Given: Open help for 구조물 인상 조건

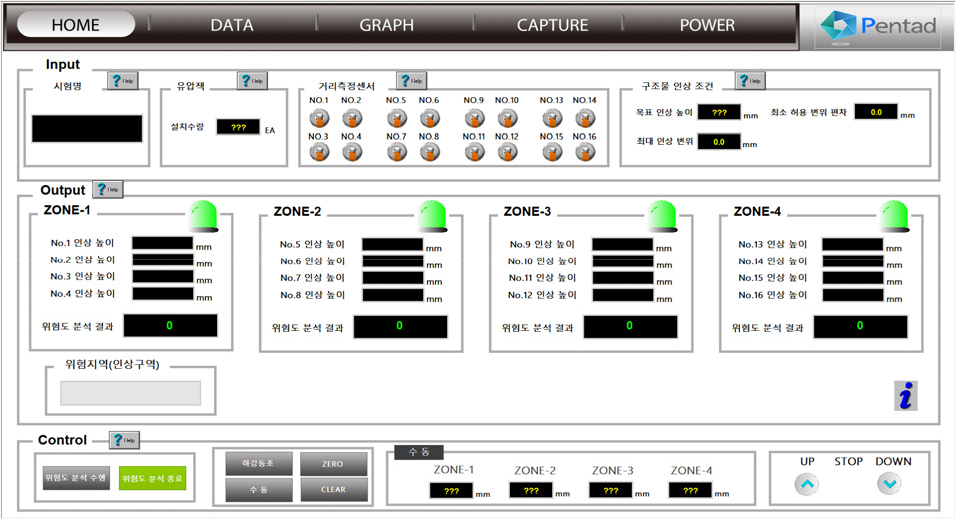Looking at the screenshot, I should (750, 81).
